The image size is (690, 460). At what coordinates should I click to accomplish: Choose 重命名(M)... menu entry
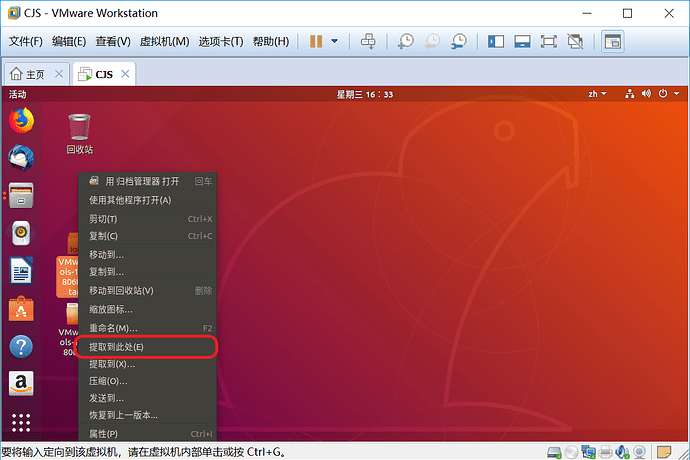[x=147, y=328]
